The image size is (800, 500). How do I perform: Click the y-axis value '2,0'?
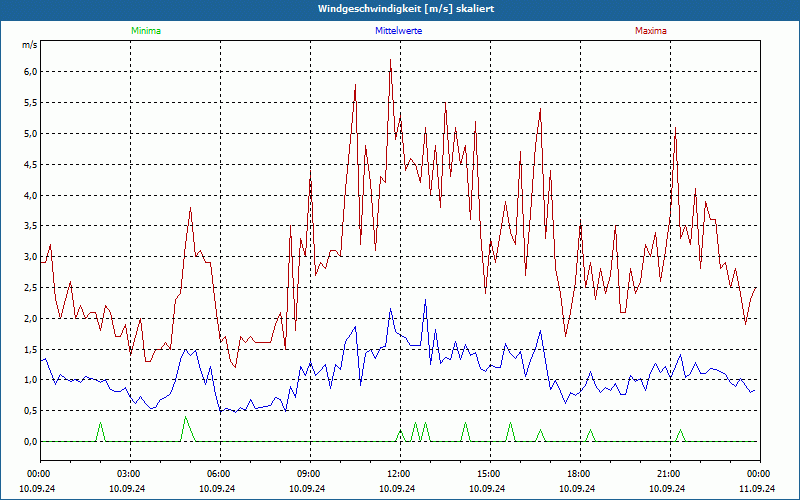click(x=31, y=318)
